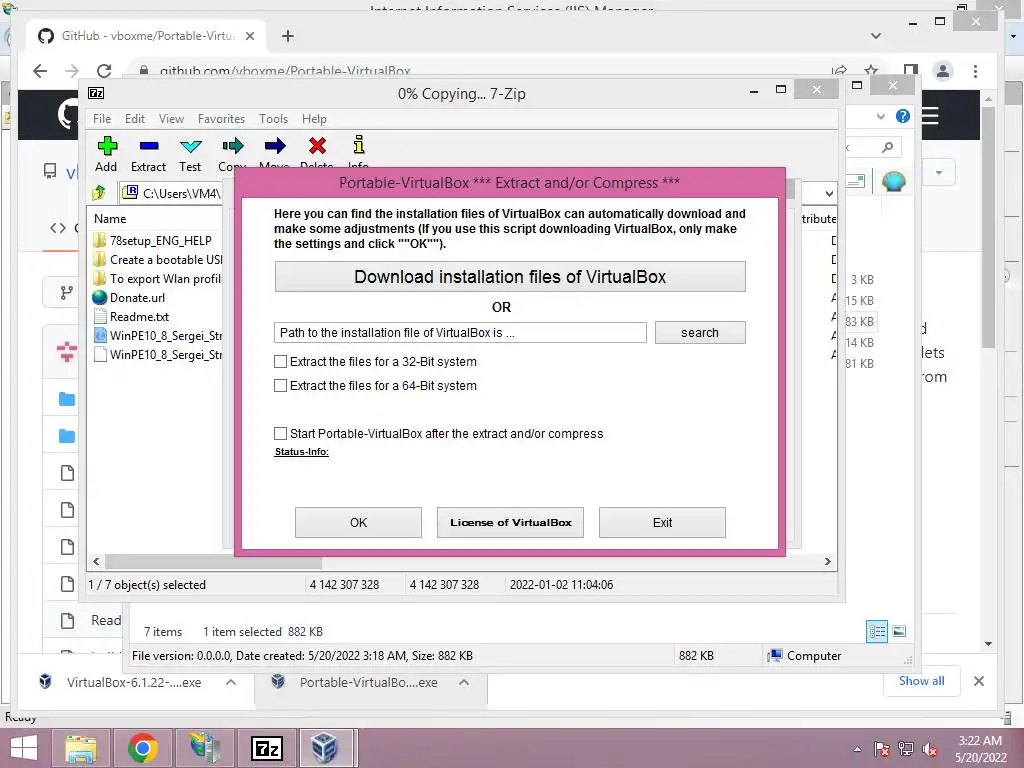Go back in Chrome
The image size is (1024, 768).
pyautogui.click(x=40, y=71)
